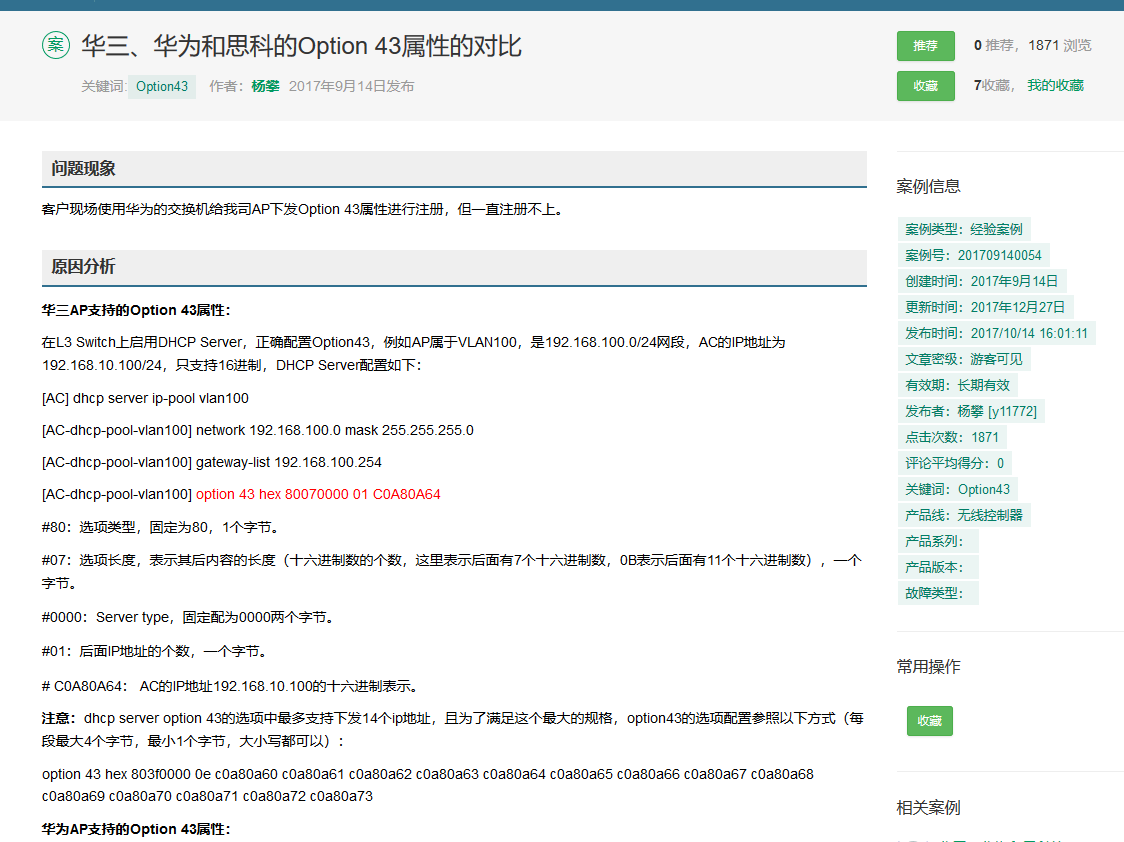Click the 点击次数：1871 tag
The width and height of the screenshot is (1124, 842).
[952, 437]
